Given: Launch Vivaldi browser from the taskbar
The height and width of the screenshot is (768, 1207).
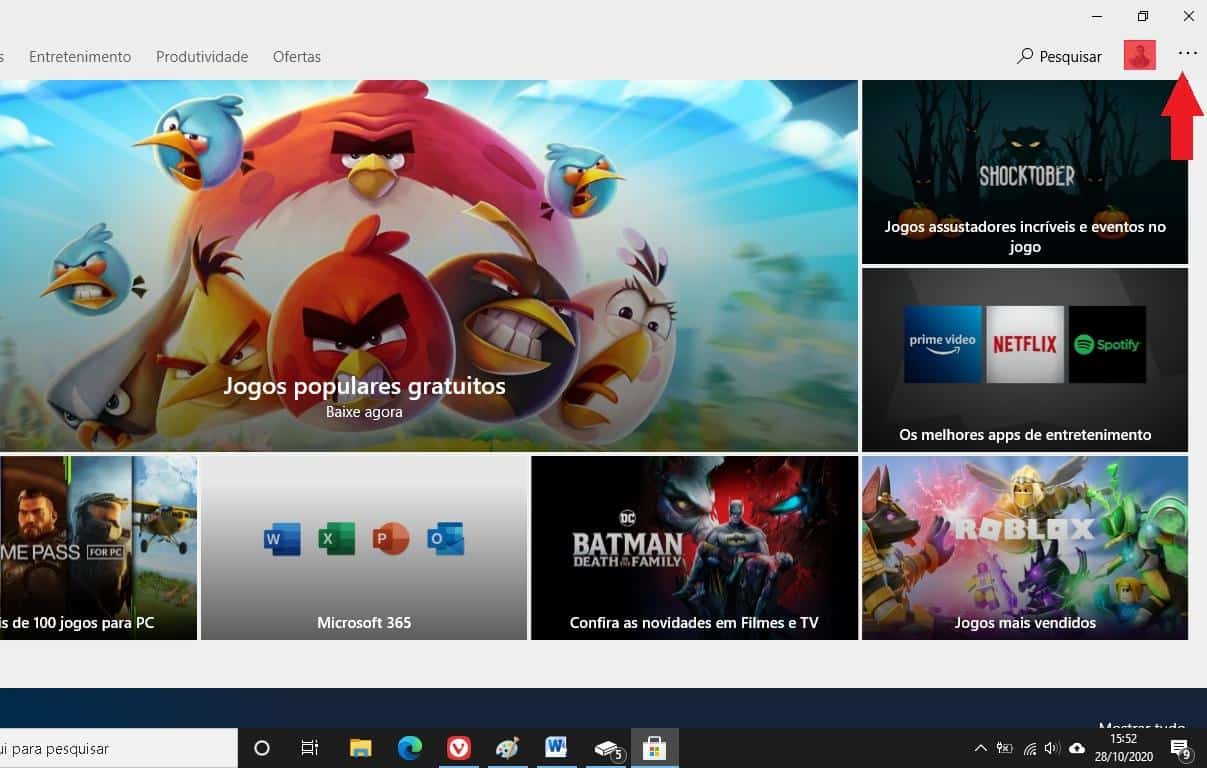Looking at the screenshot, I should point(459,748).
